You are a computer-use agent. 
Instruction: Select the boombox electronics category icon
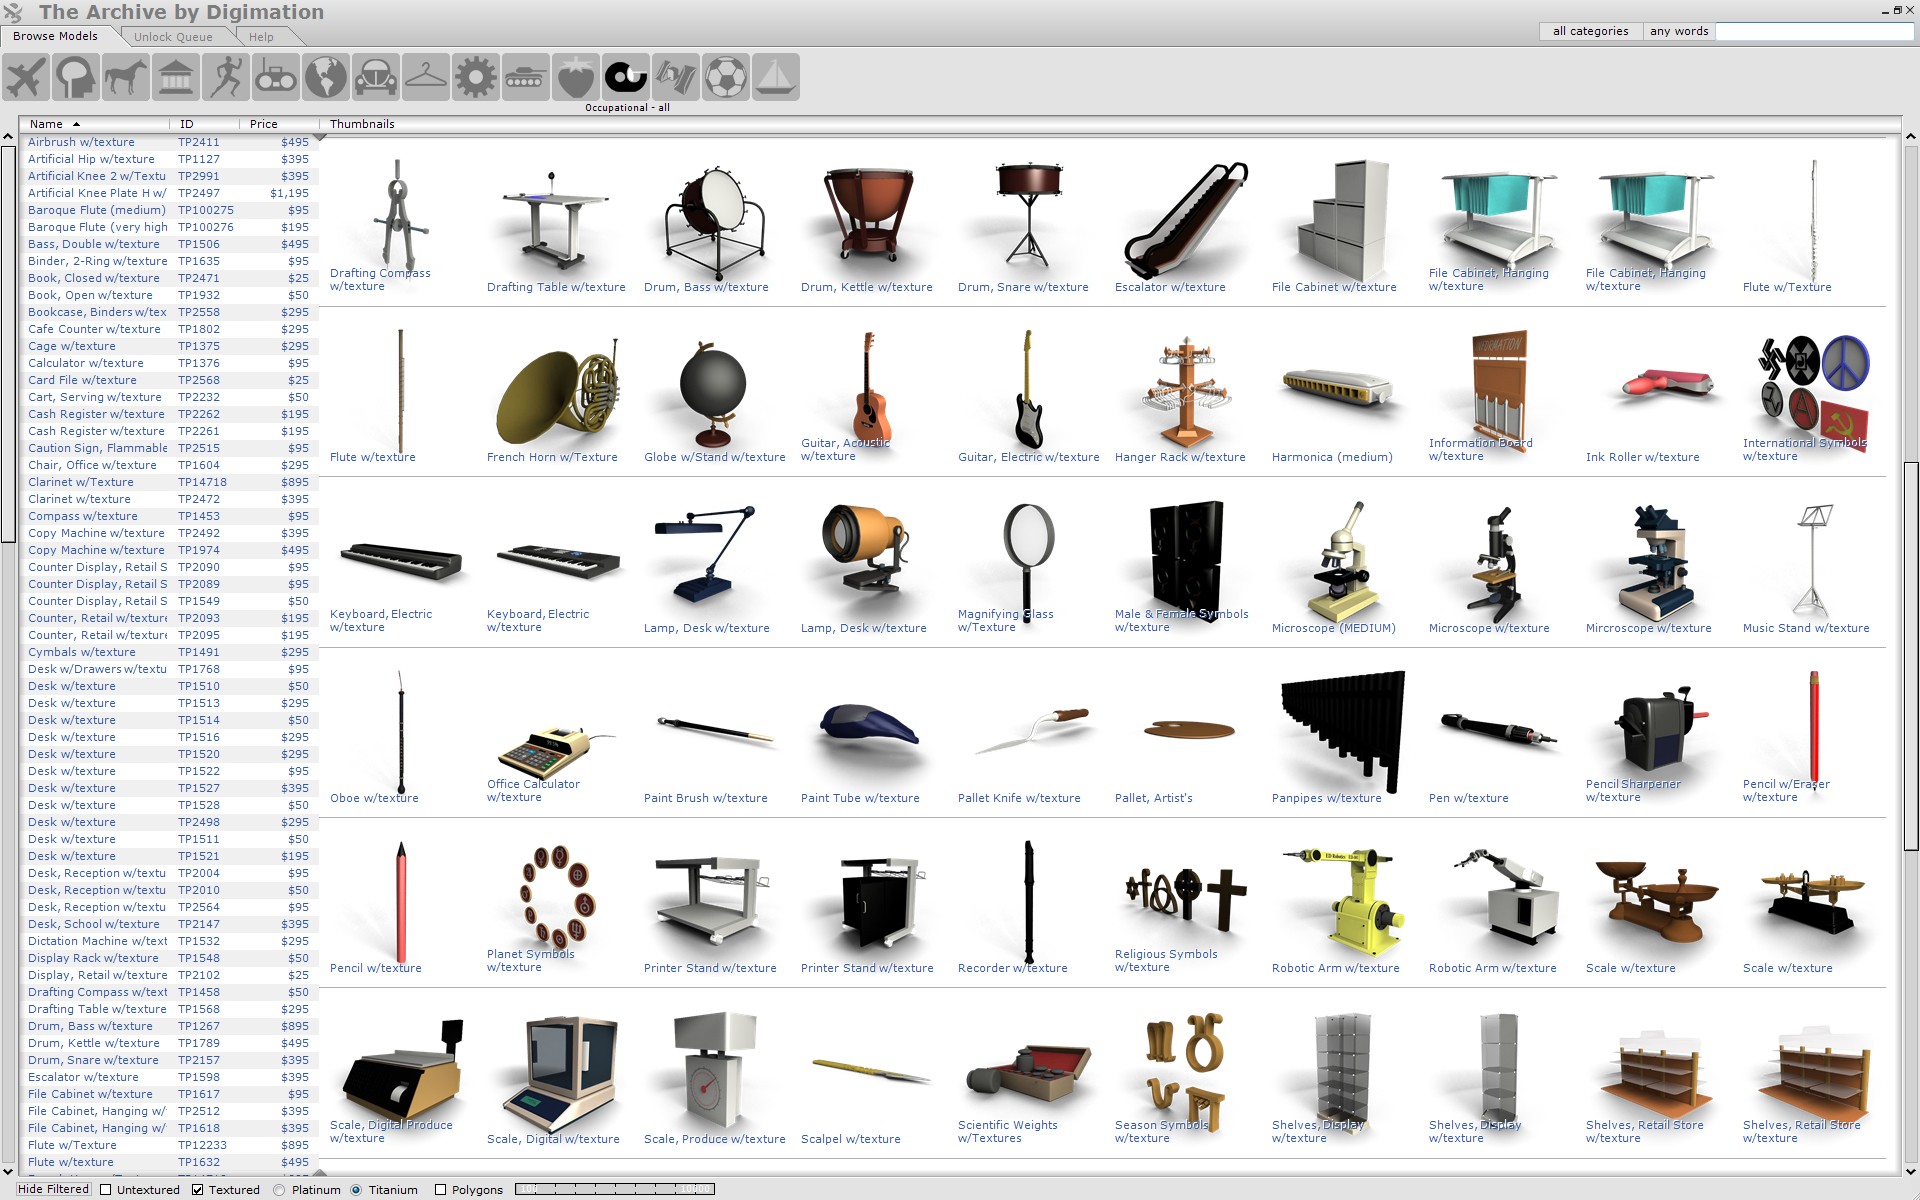(276, 77)
